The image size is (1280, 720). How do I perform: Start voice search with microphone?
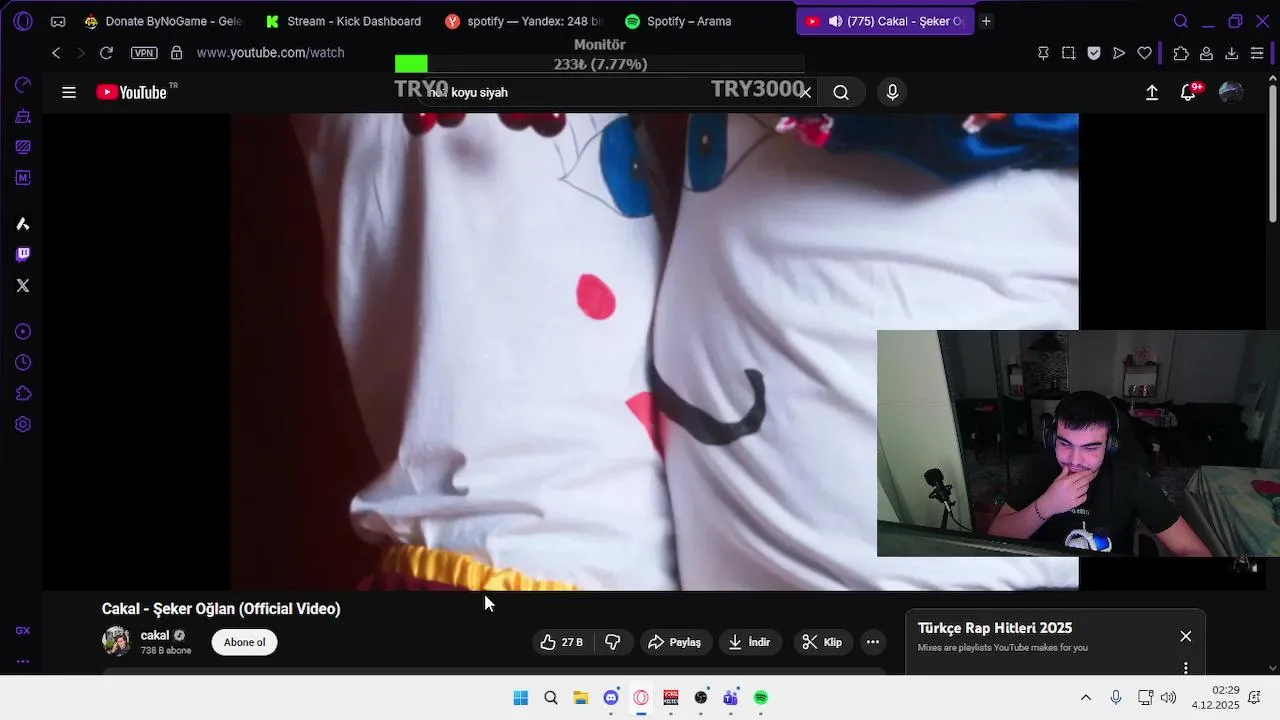pos(892,92)
